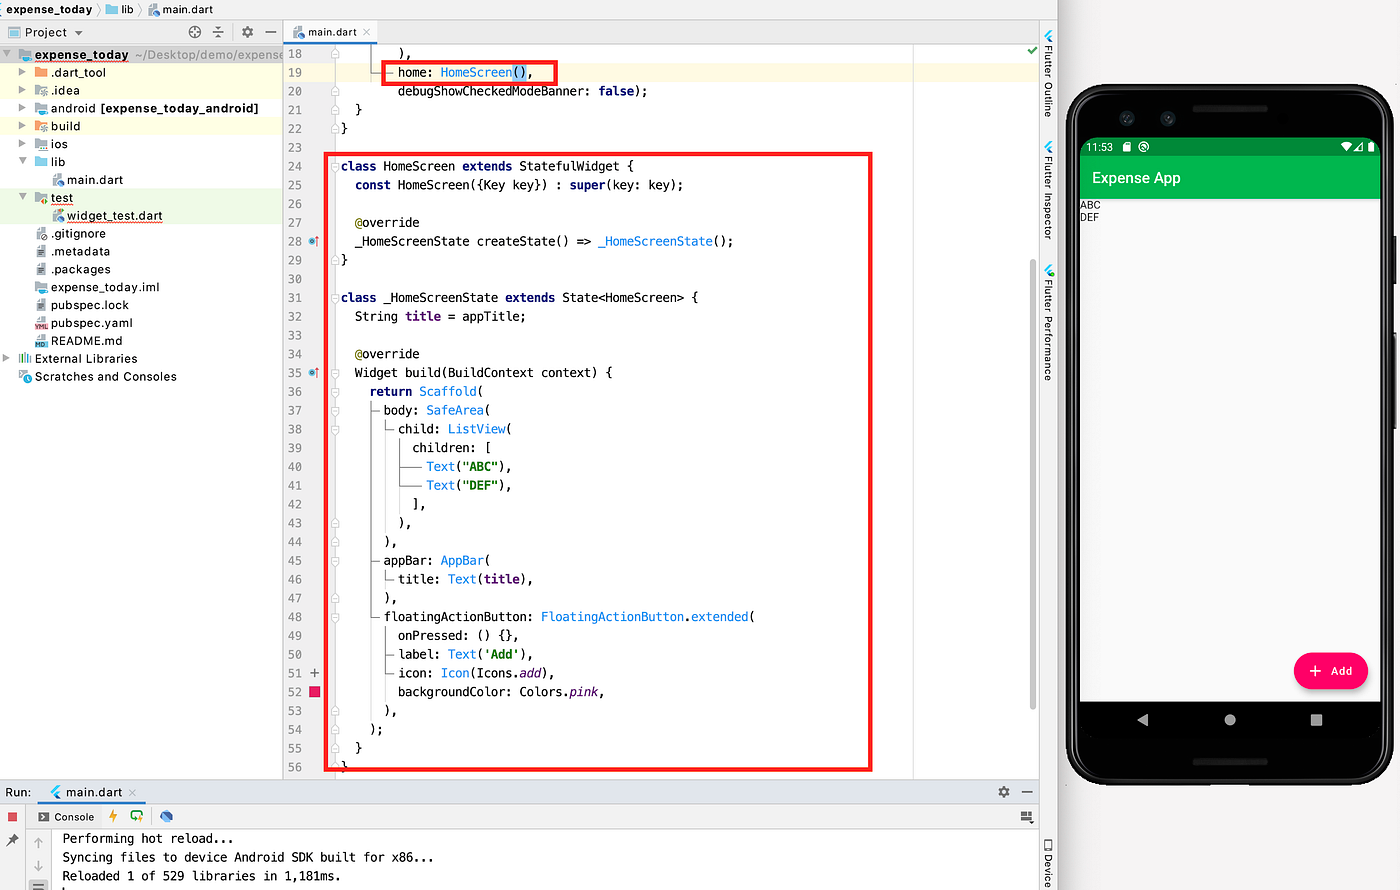
Task: Pin the Run tool window
Action: [x=13, y=840]
